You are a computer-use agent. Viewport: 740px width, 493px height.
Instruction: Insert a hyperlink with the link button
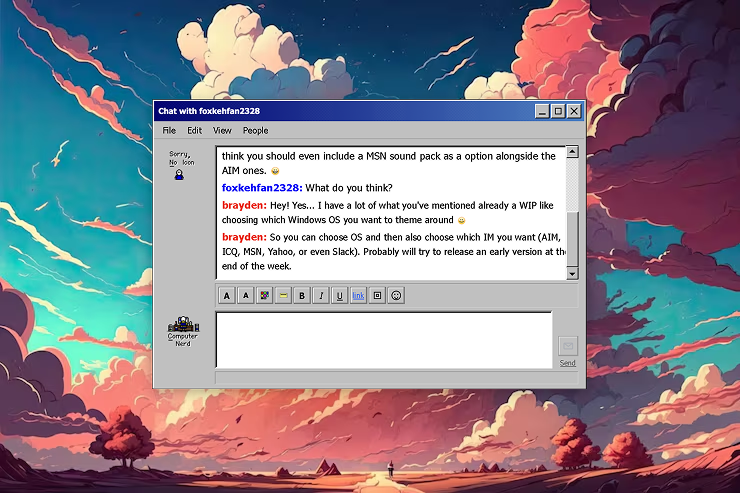(x=358, y=296)
